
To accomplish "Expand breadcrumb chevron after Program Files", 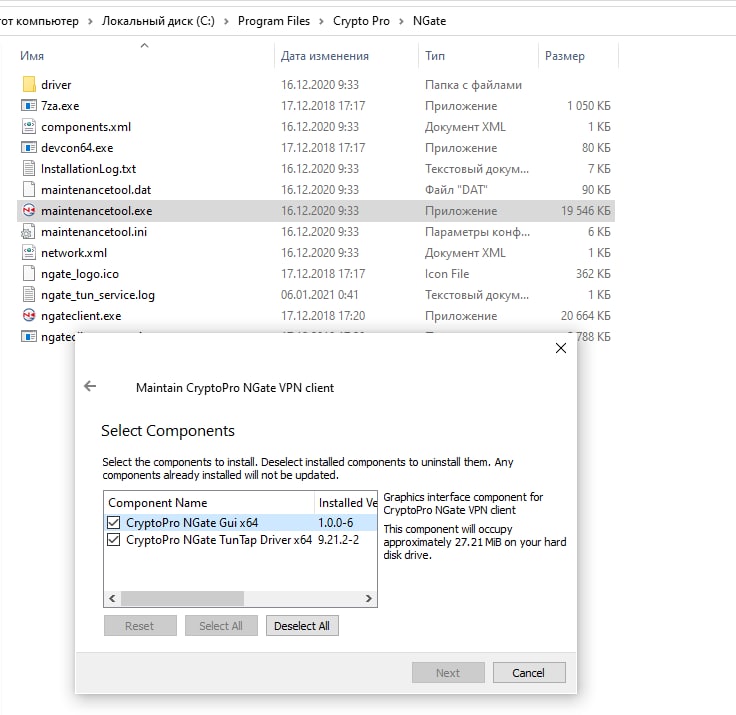I will [322, 21].
